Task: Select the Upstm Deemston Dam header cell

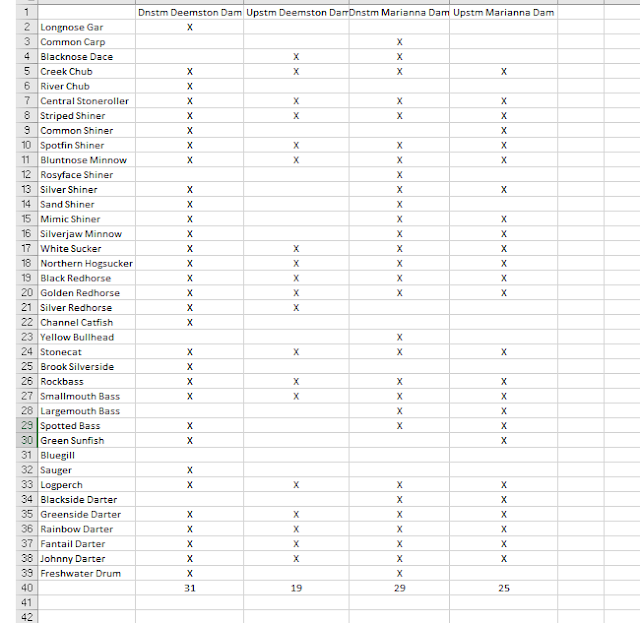Action: pyautogui.click(x=296, y=13)
